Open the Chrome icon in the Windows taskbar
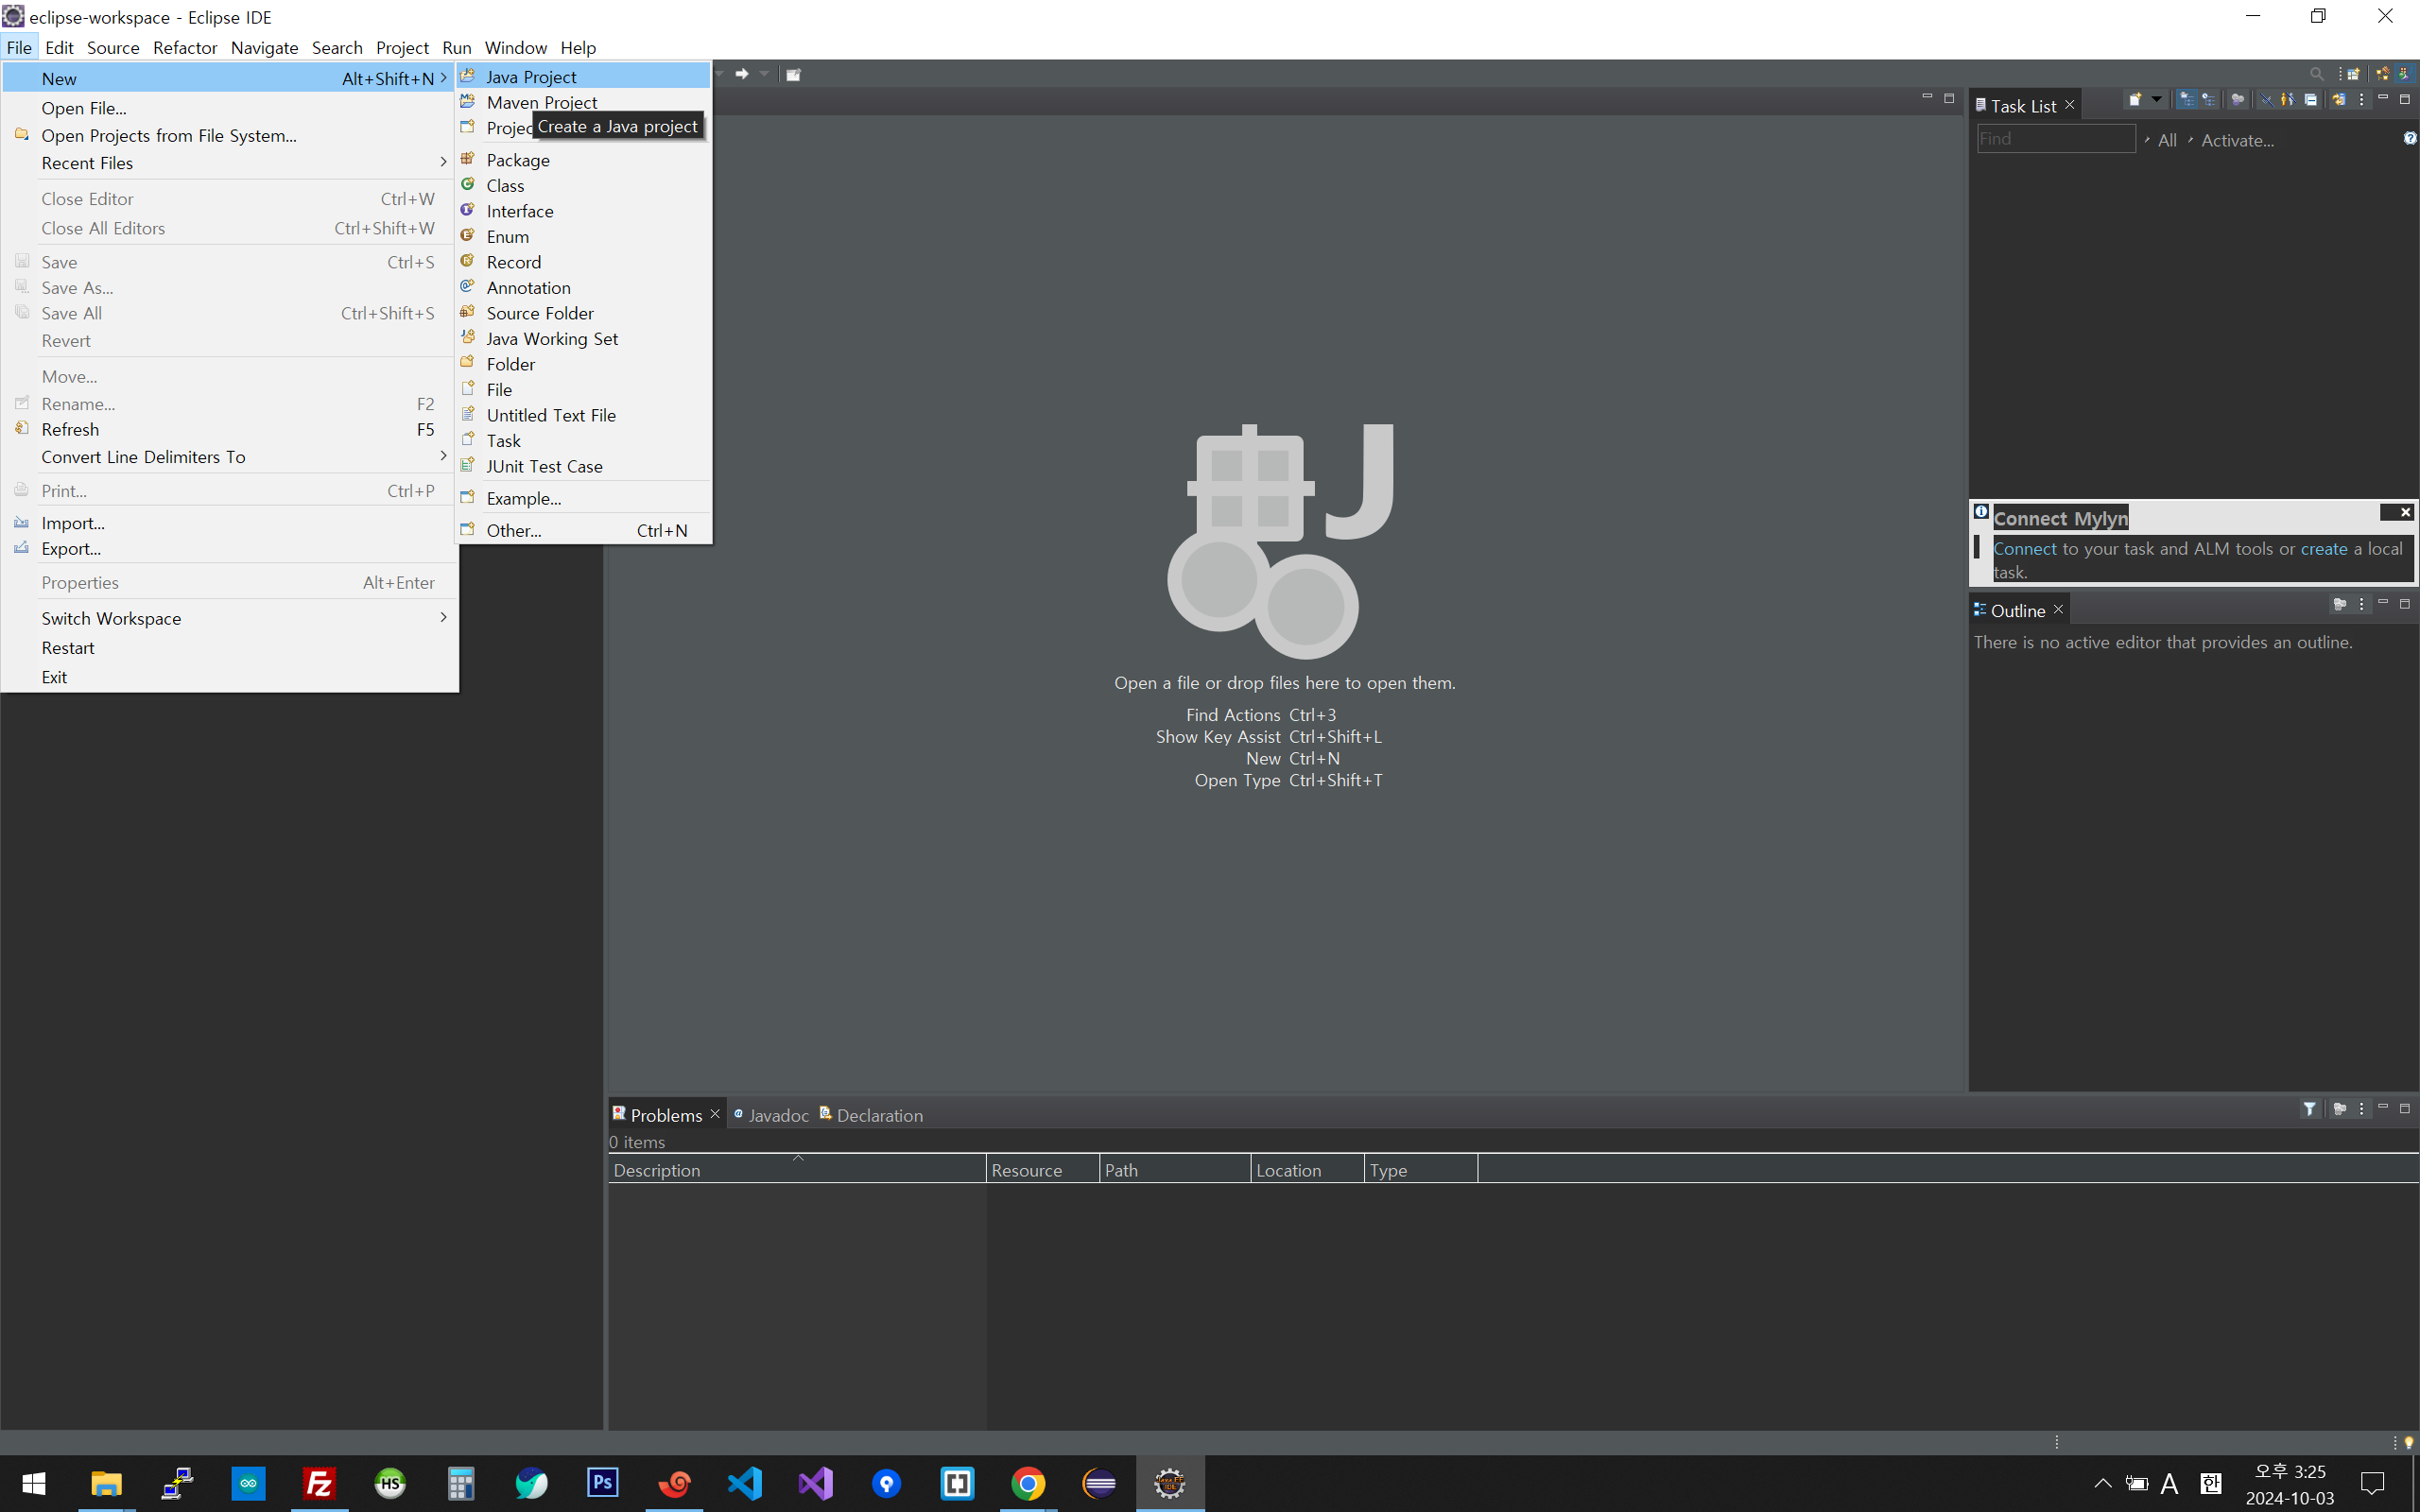 coord(1028,1483)
